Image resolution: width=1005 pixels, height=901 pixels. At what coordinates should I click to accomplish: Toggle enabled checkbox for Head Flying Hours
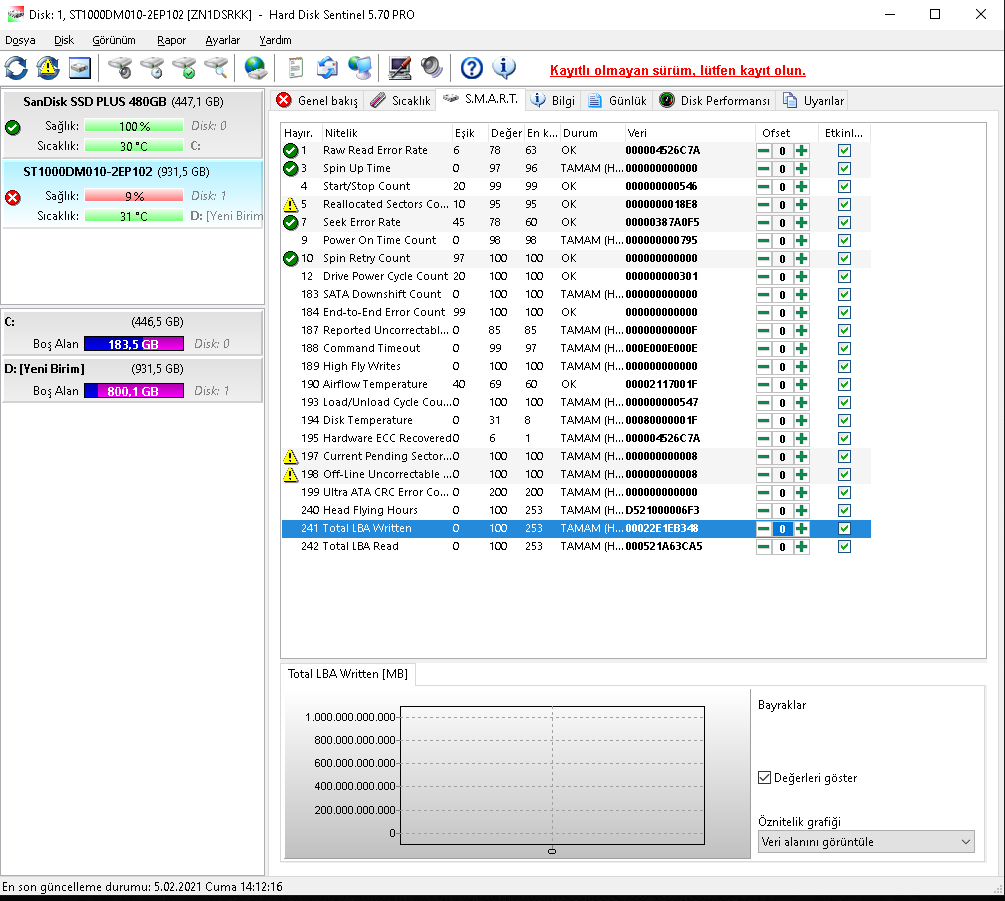coord(844,510)
